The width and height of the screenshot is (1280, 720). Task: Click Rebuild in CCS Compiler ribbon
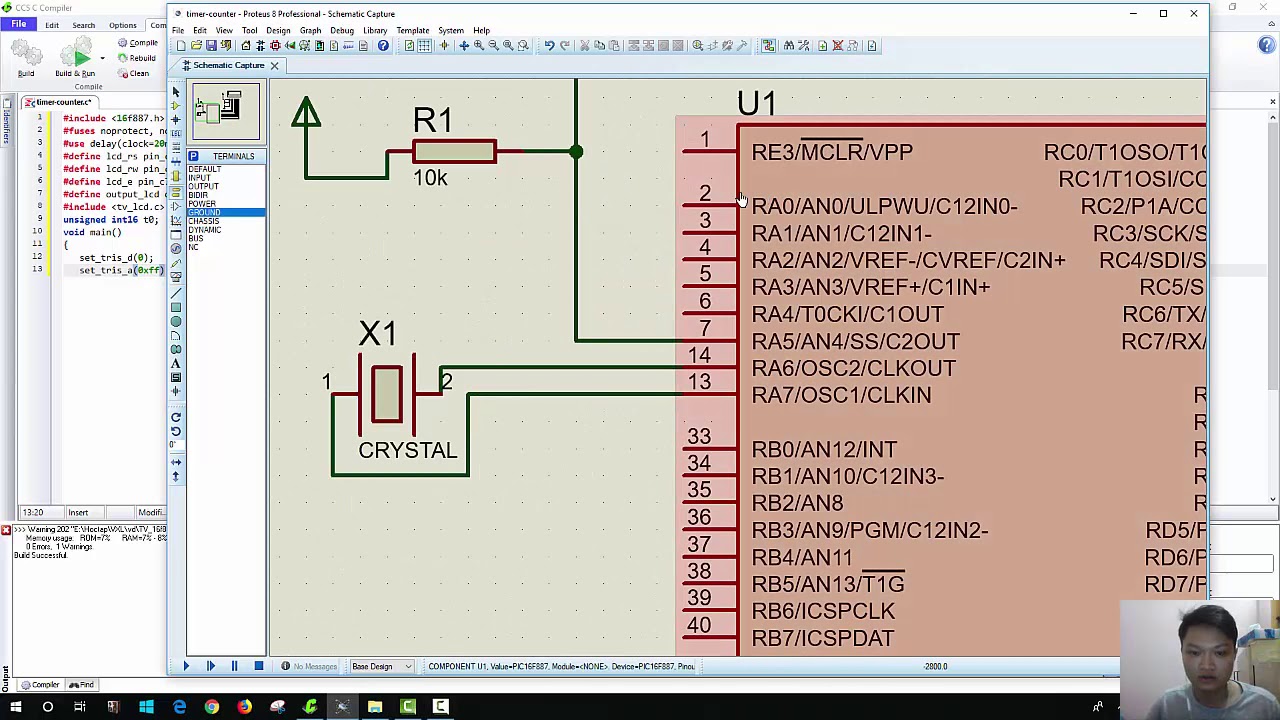[137, 58]
